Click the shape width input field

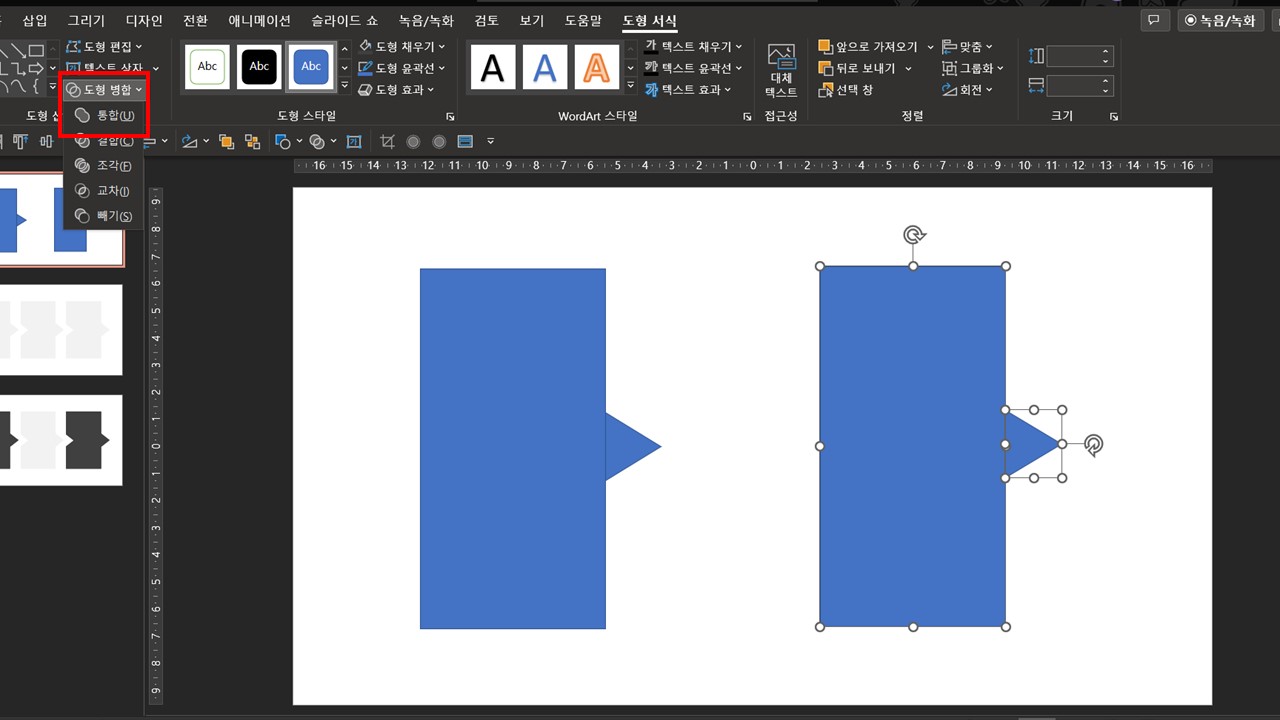click(x=1079, y=86)
